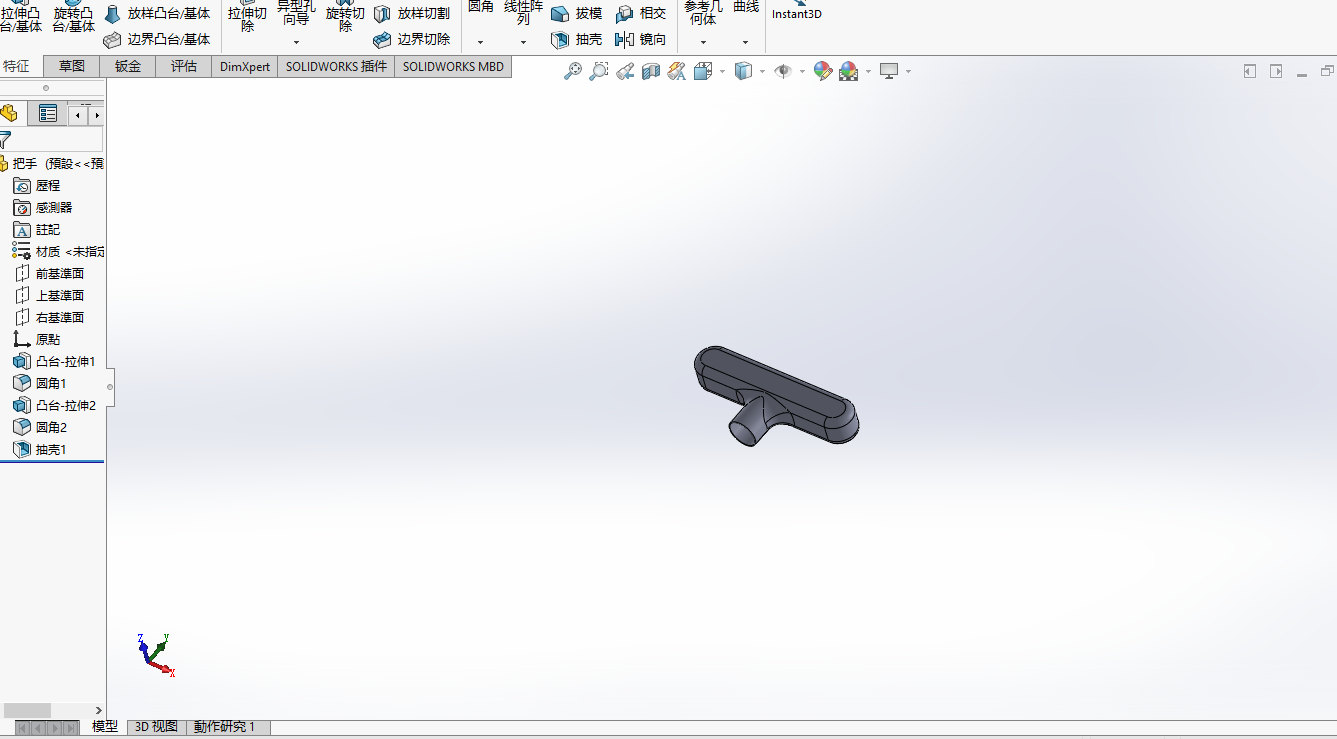This screenshot has height=739, width=1337.
Task: Click the Display Style icon
Action: point(743,71)
